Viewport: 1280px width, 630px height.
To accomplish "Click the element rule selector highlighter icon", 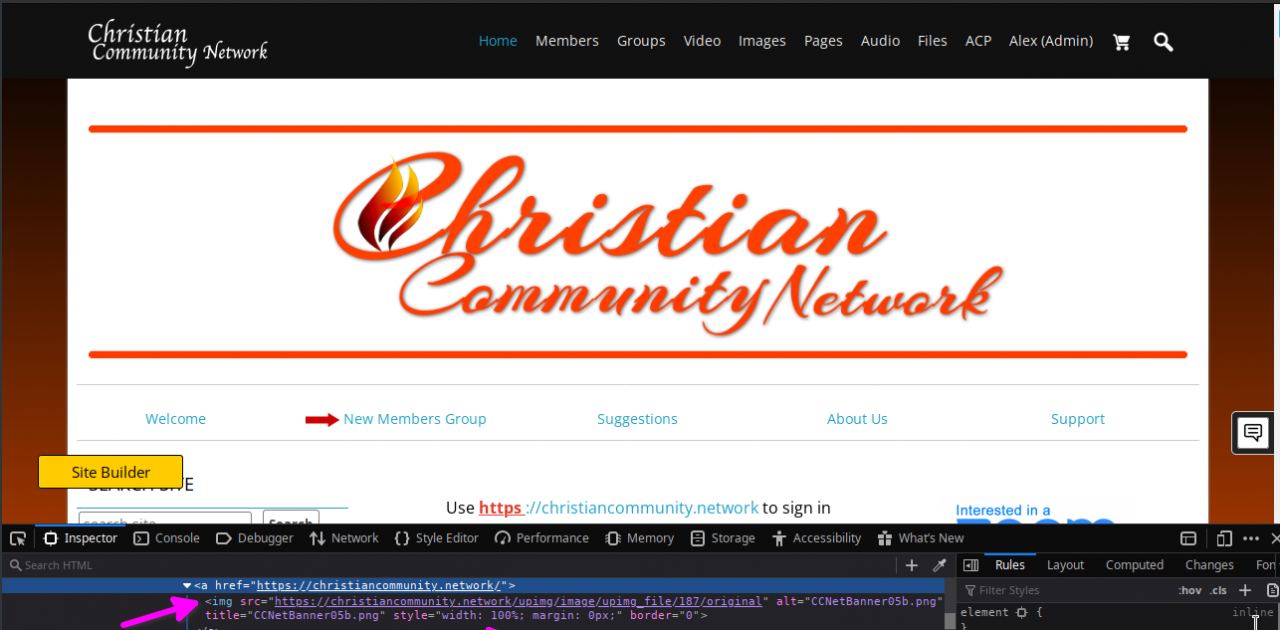I will pyautogui.click(x=1021, y=612).
